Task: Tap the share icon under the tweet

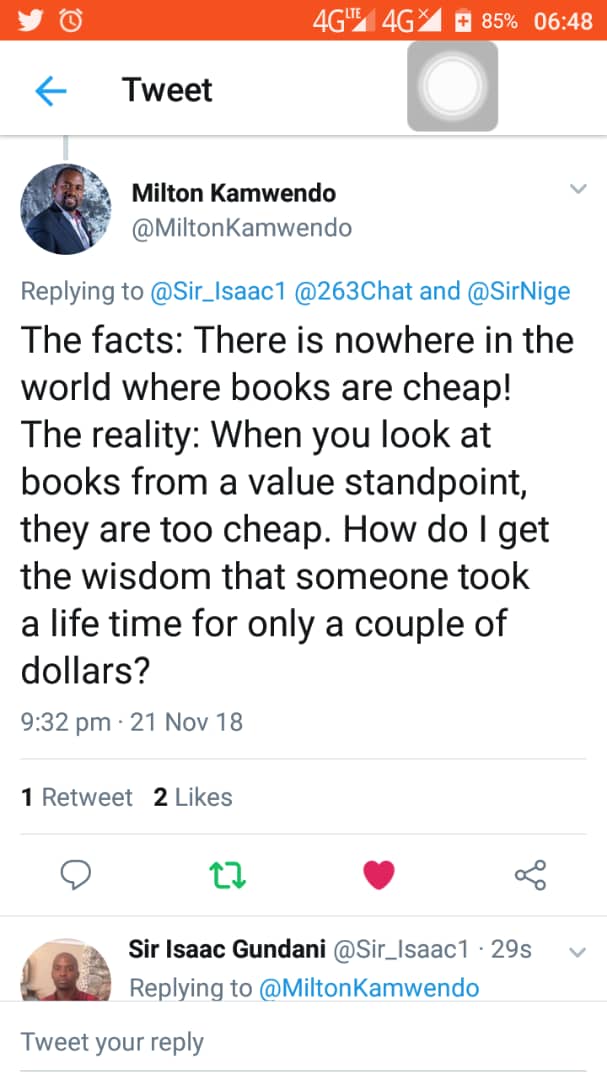Action: click(x=530, y=876)
